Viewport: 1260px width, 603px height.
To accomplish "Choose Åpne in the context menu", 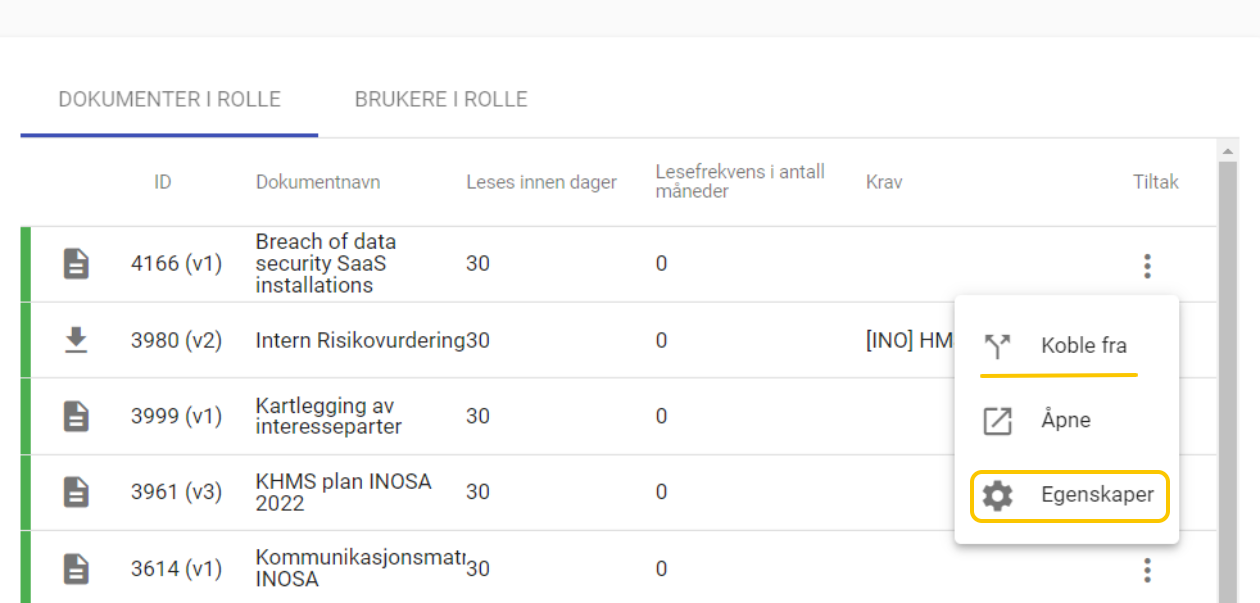I will (1067, 421).
